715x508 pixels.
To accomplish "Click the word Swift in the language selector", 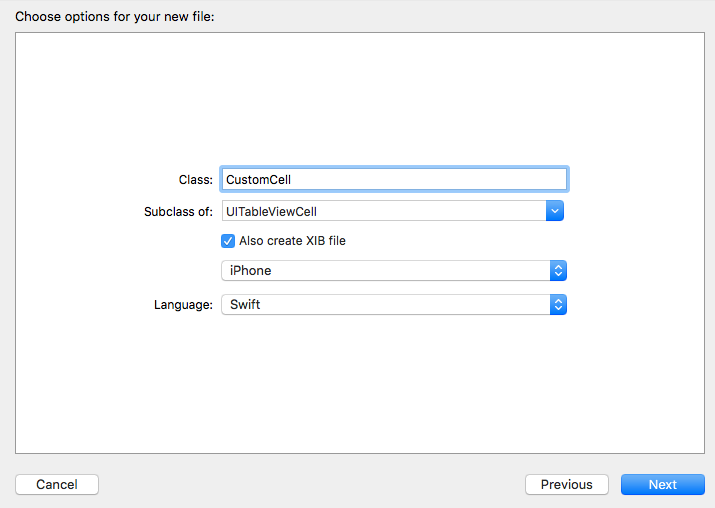I will 245,304.
